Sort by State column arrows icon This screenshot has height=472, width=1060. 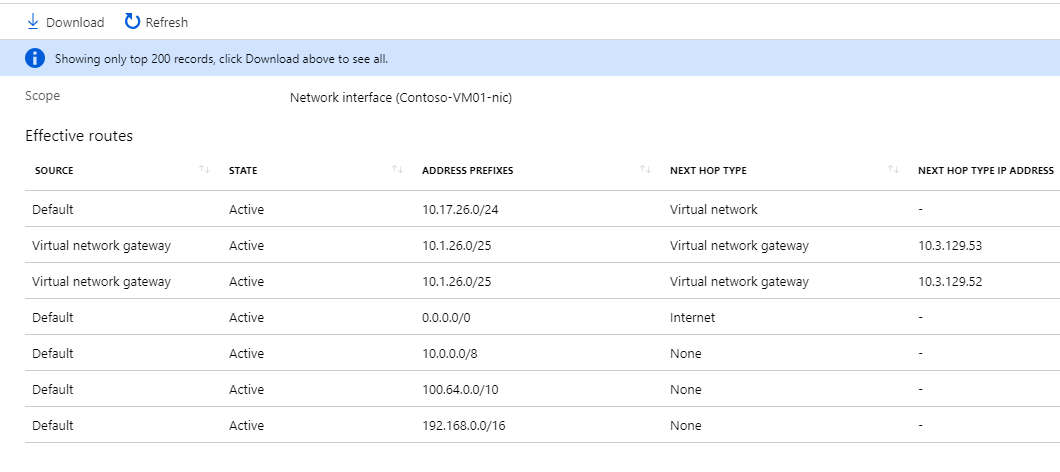(x=398, y=170)
